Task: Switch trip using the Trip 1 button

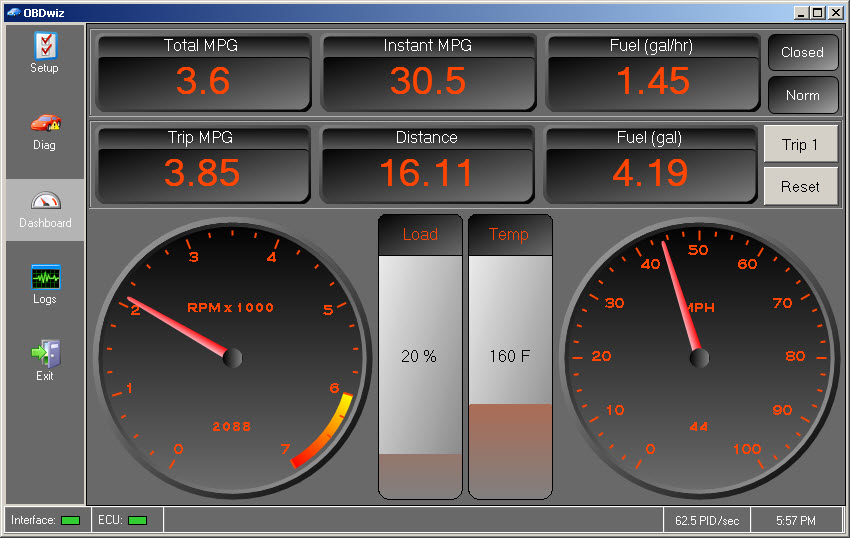Action: click(801, 144)
